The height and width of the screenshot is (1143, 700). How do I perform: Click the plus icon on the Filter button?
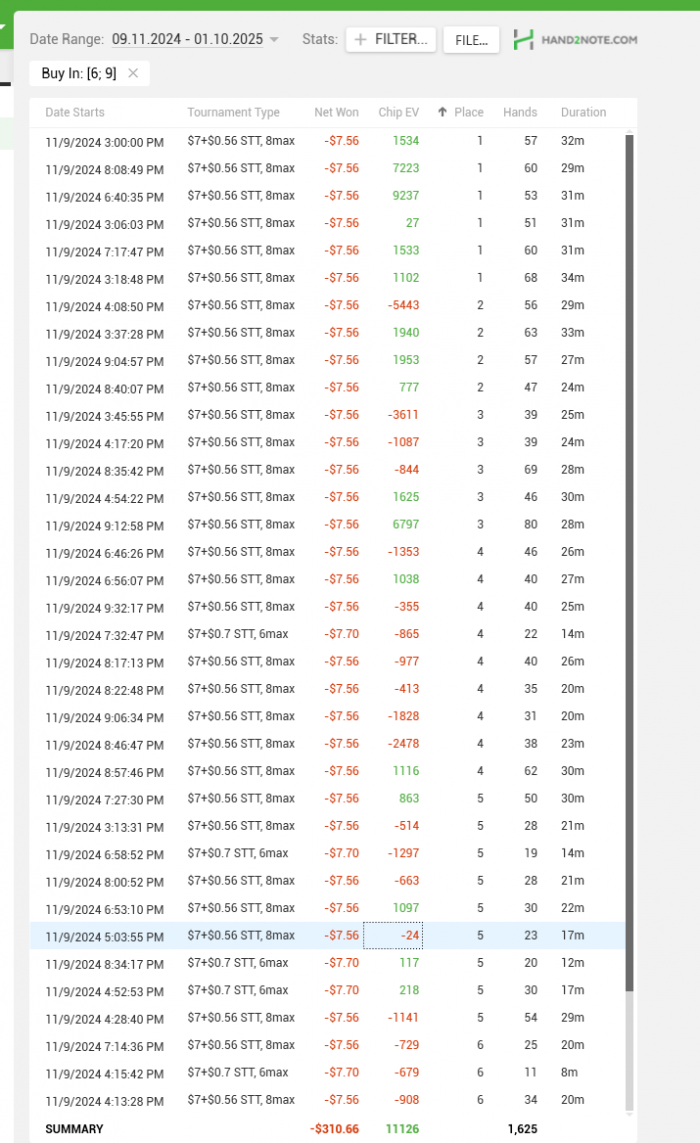click(361, 40)
